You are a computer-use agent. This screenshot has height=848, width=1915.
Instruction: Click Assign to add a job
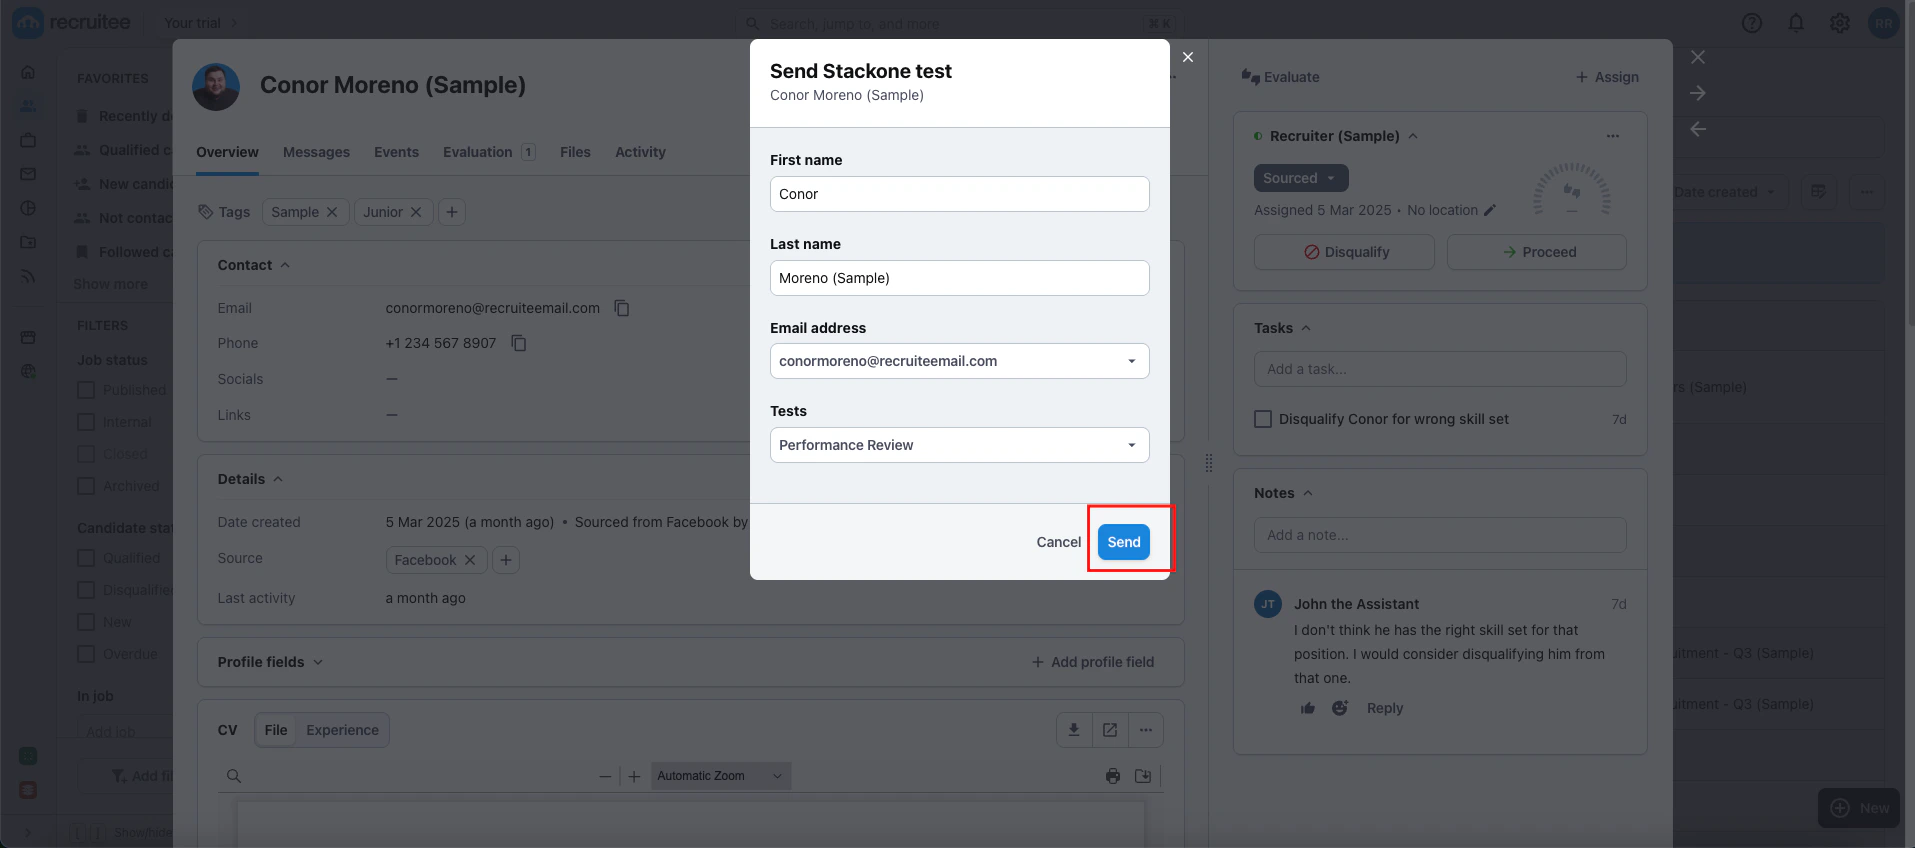[x=1607, y=77]
